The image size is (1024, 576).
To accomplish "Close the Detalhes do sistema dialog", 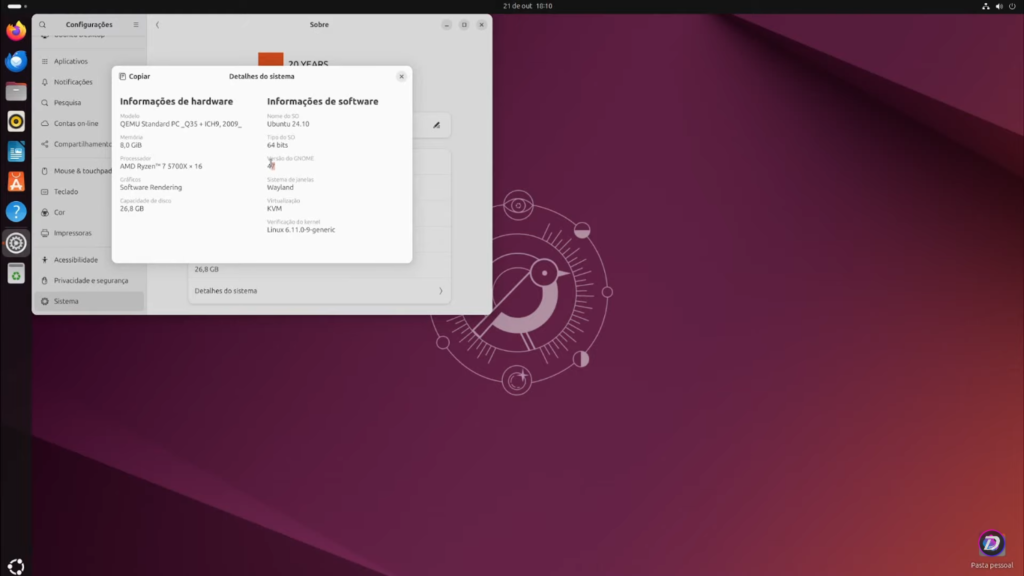I will pyautogui.click(x=402, y=76).
